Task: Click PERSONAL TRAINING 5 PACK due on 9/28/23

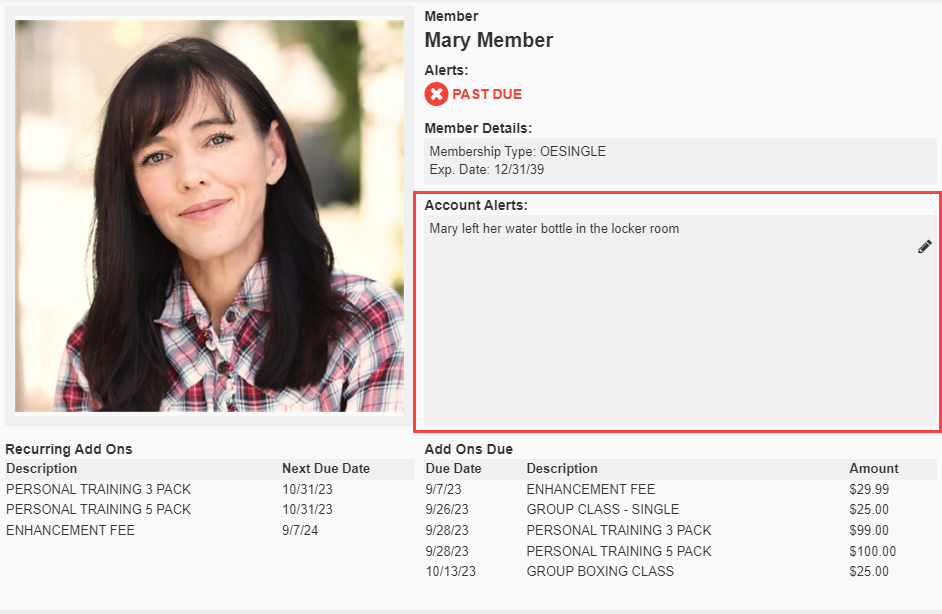Action: [x=619, y=552]
